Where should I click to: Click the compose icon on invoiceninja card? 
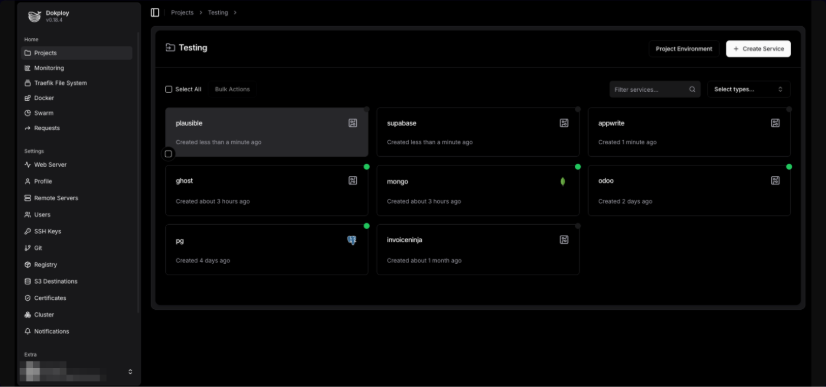coord(564,240)
